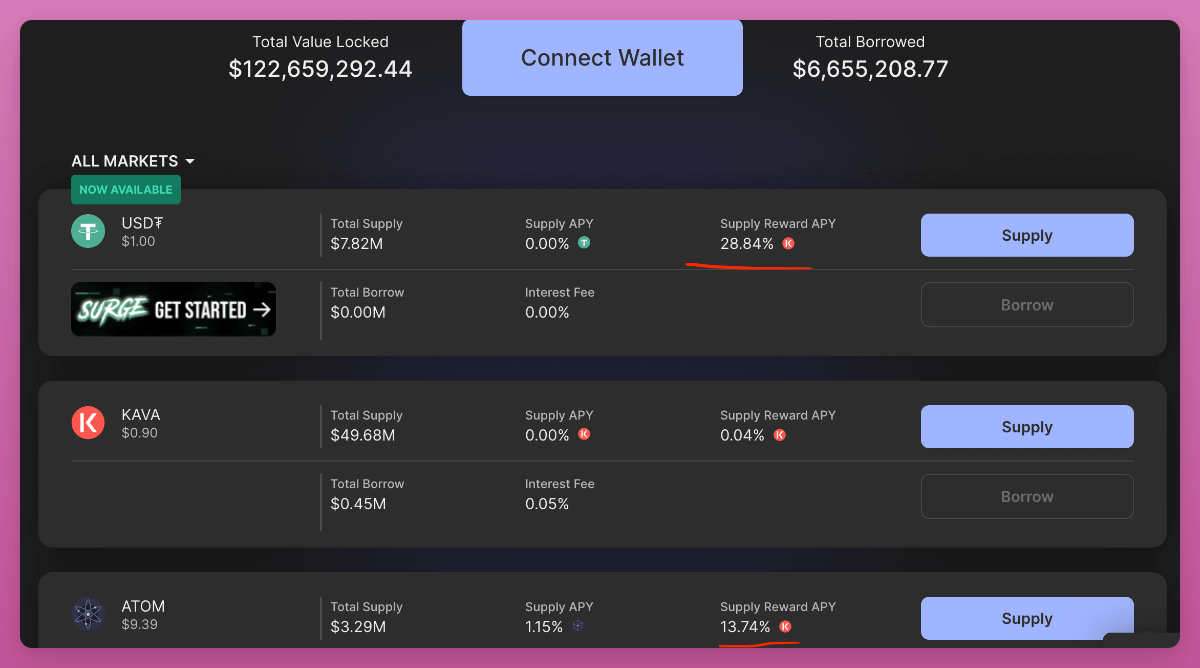The image size is (1200, 668).
Task: Click Kava icon beside 13.74% reward APY
Action: click(x=785, y=627)
